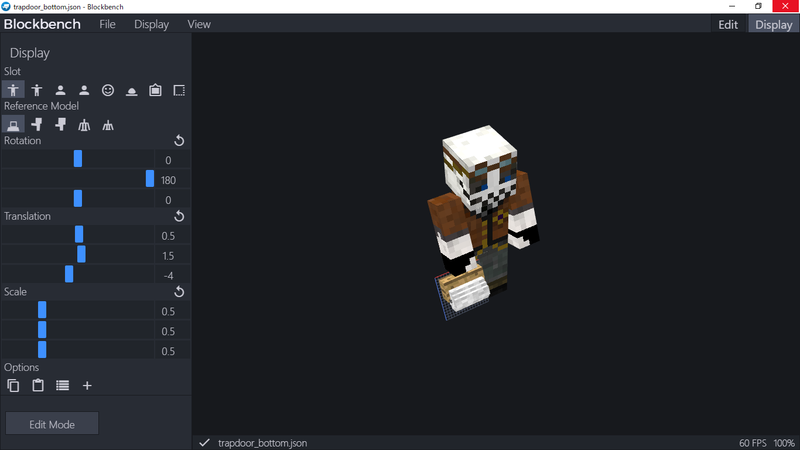Select the third-person left hand slot icon
Viewport: 800px width, 450px height.
37,90
